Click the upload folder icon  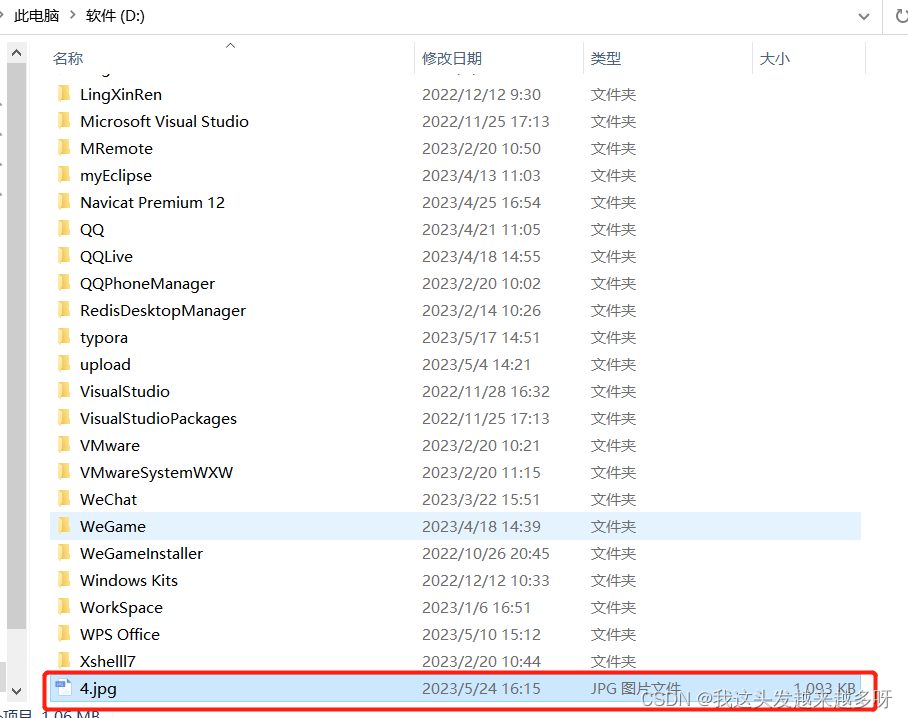click(x=64, y=364)
